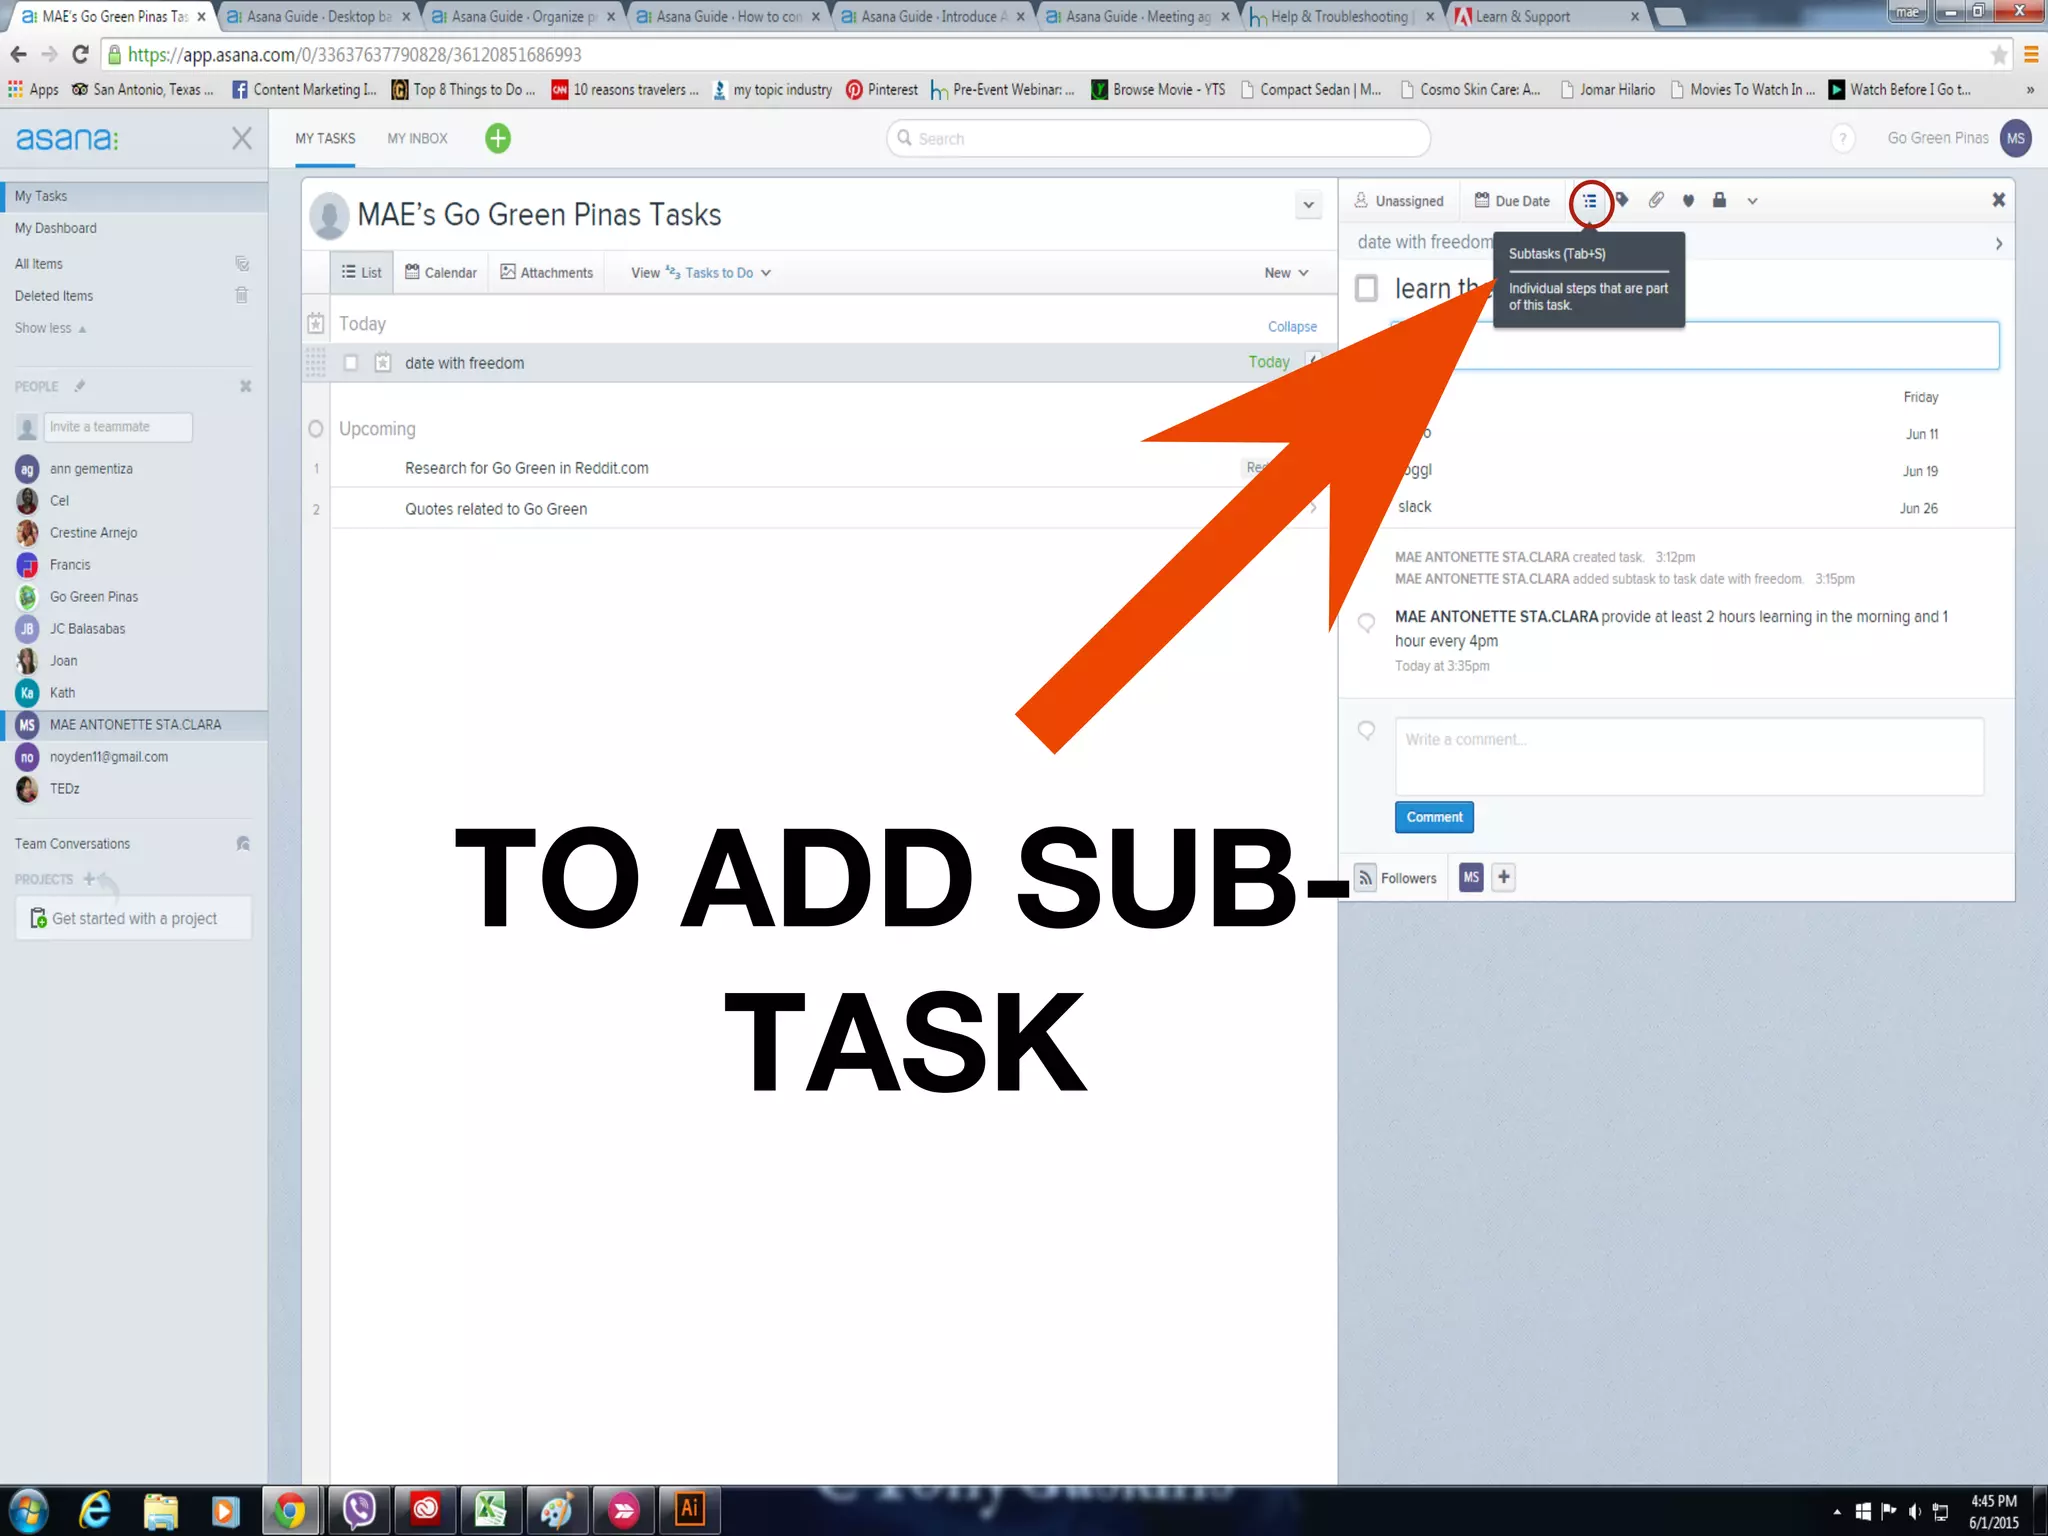Click Unassigned assignee button
This screenshot has height=1536, width=2048.
(1399, 201)
